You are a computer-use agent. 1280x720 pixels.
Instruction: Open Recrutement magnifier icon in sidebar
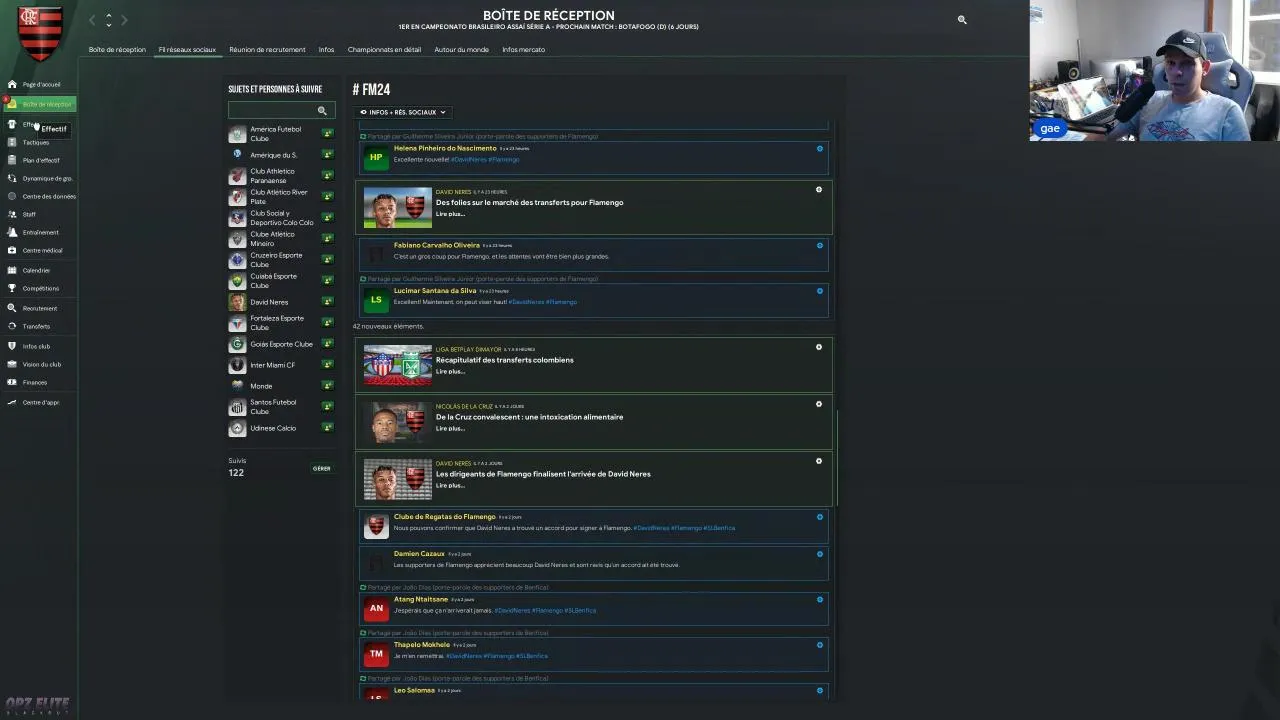pyautogui.click(x=12, y=308)
